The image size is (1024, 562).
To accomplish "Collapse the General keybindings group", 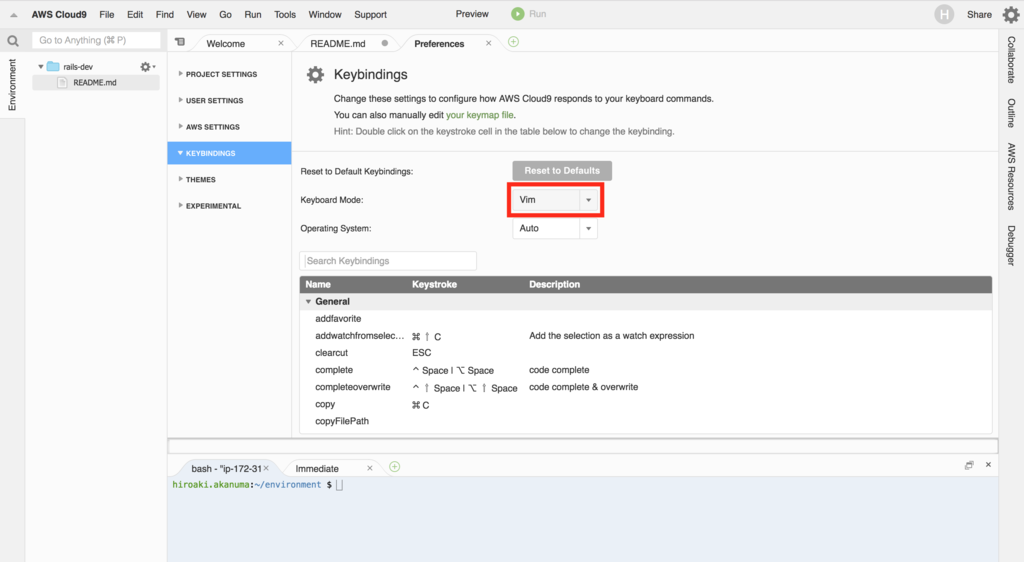I will tap(308, 302).
